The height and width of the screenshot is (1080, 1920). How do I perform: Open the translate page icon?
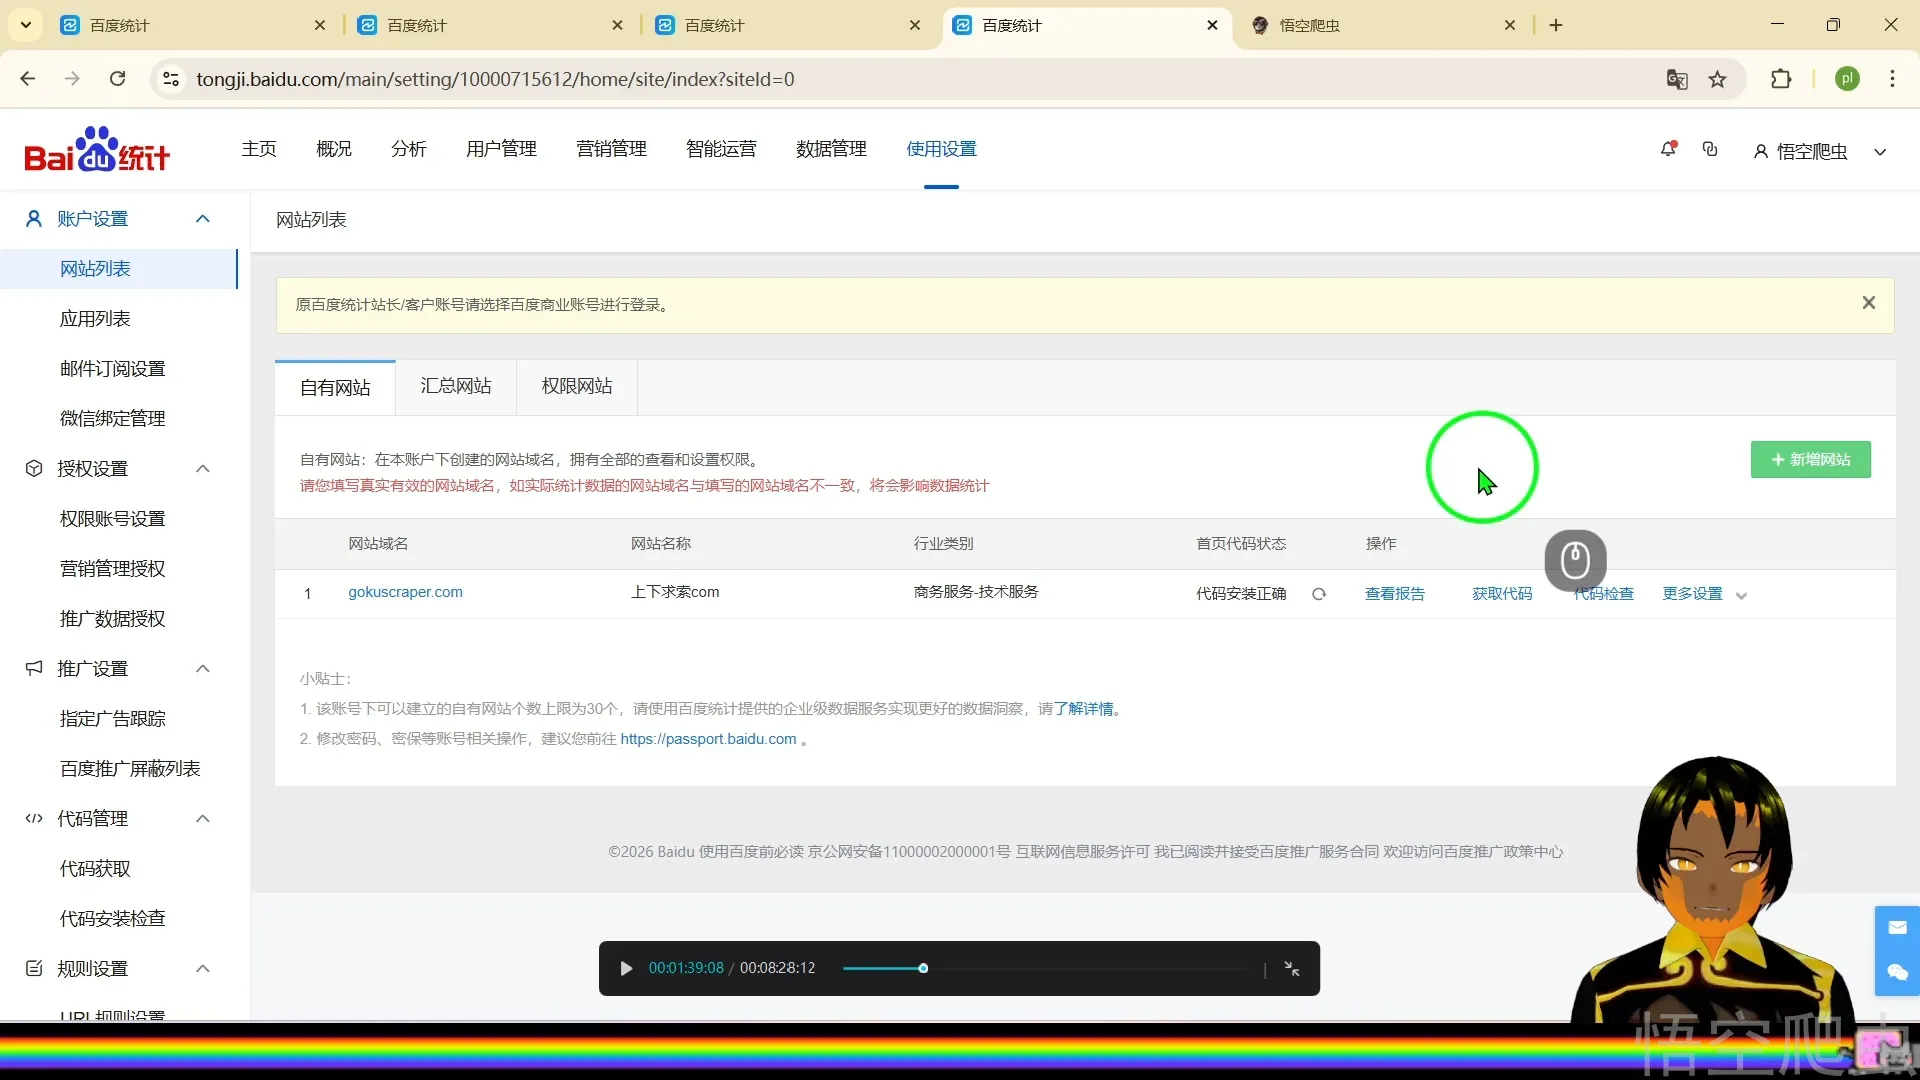[1677, 79]
